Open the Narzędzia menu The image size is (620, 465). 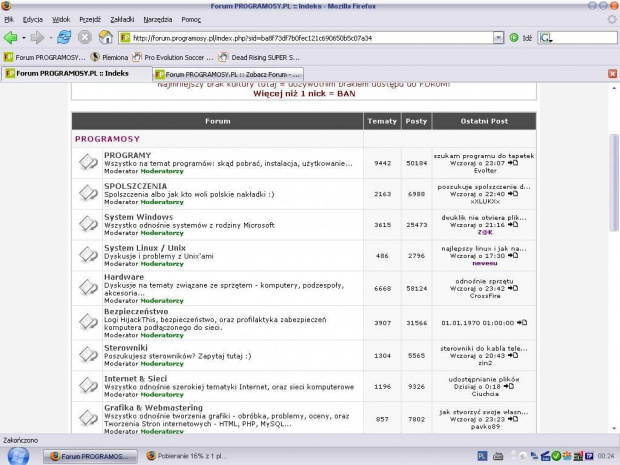point(158,19)
